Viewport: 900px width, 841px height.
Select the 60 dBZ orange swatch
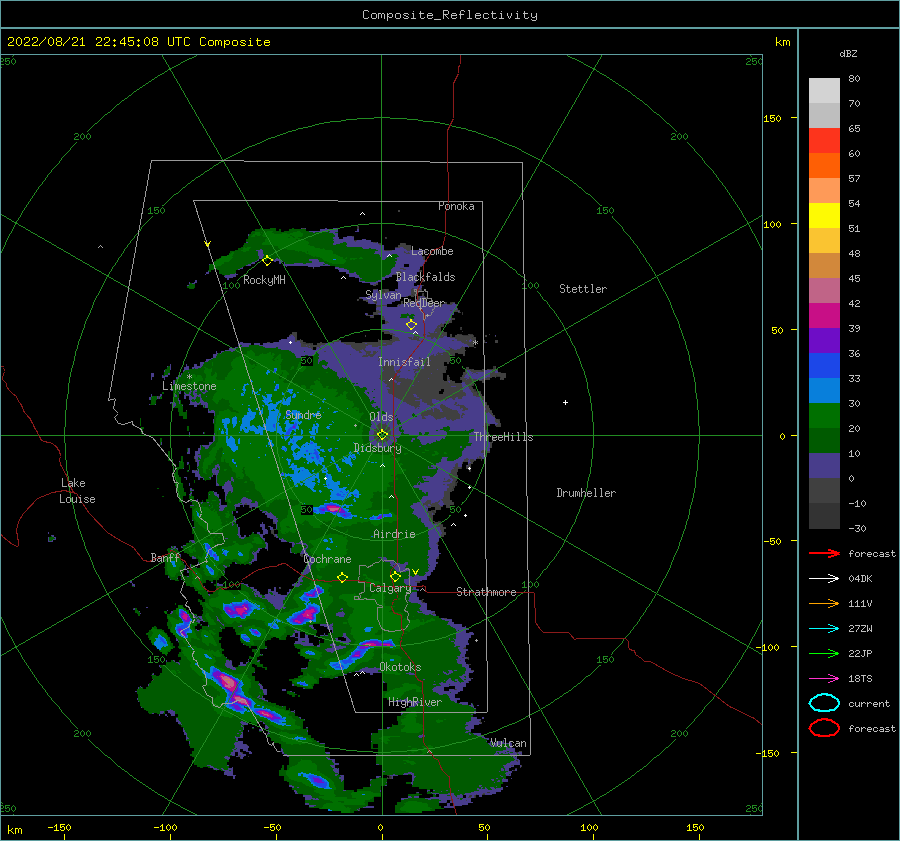[x=824, y=165]
